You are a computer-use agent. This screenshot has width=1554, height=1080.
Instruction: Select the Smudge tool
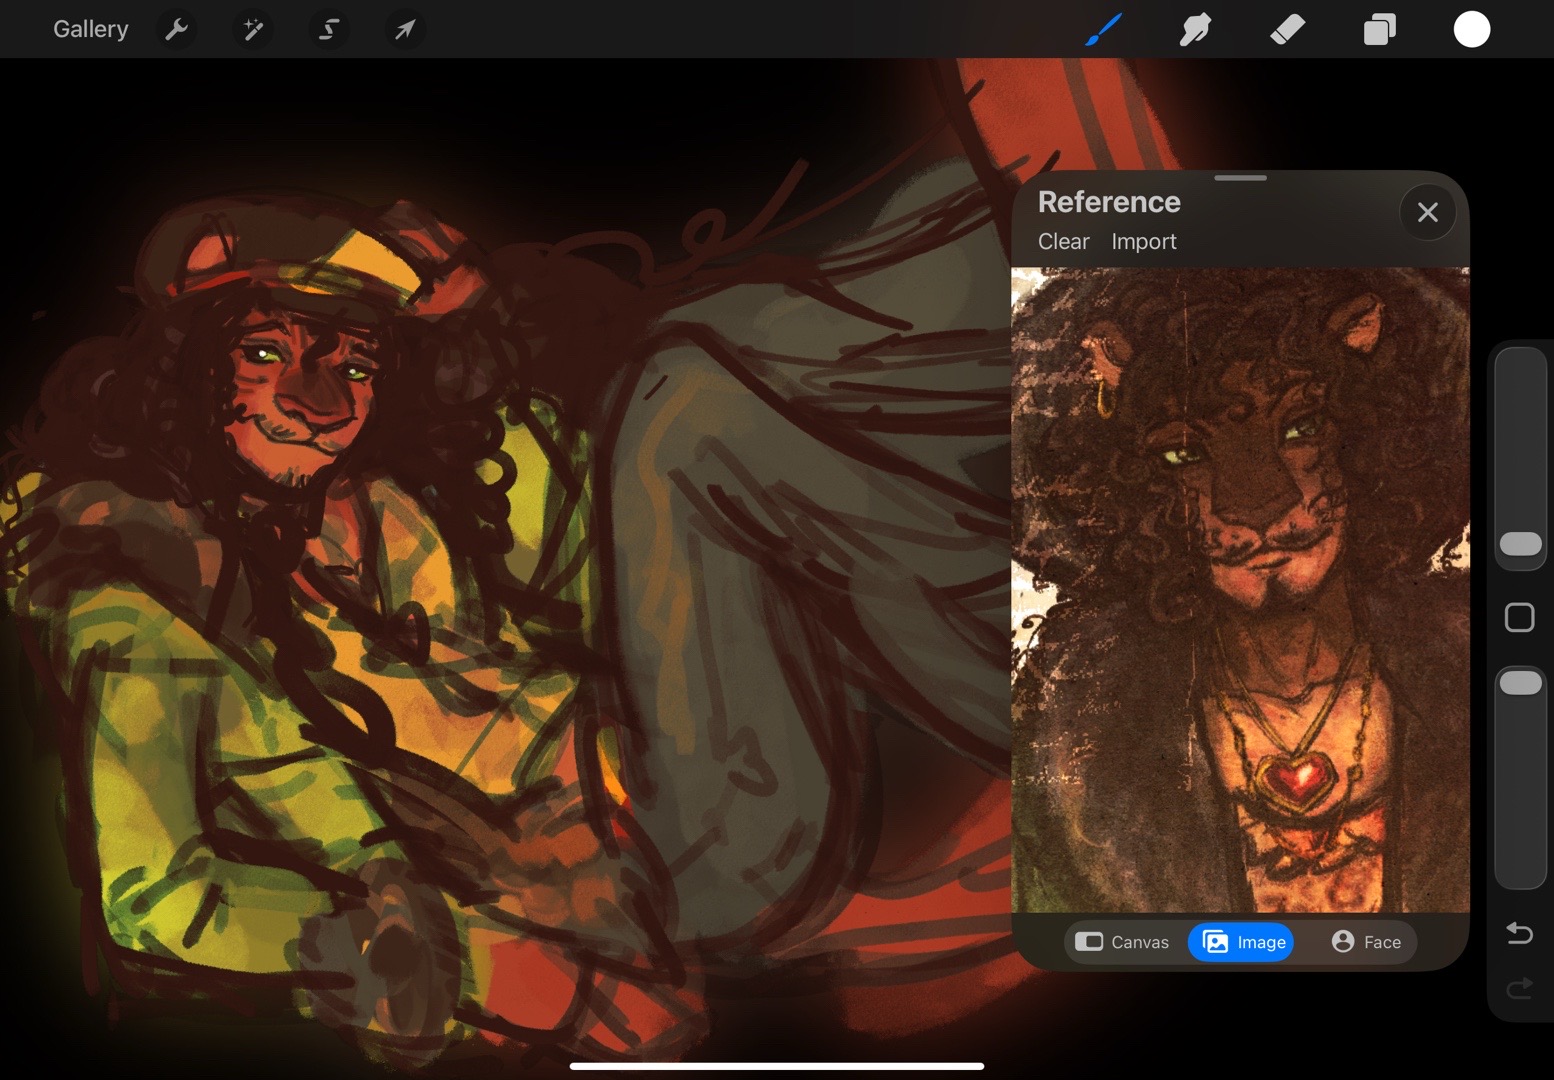pos(1195,29)
